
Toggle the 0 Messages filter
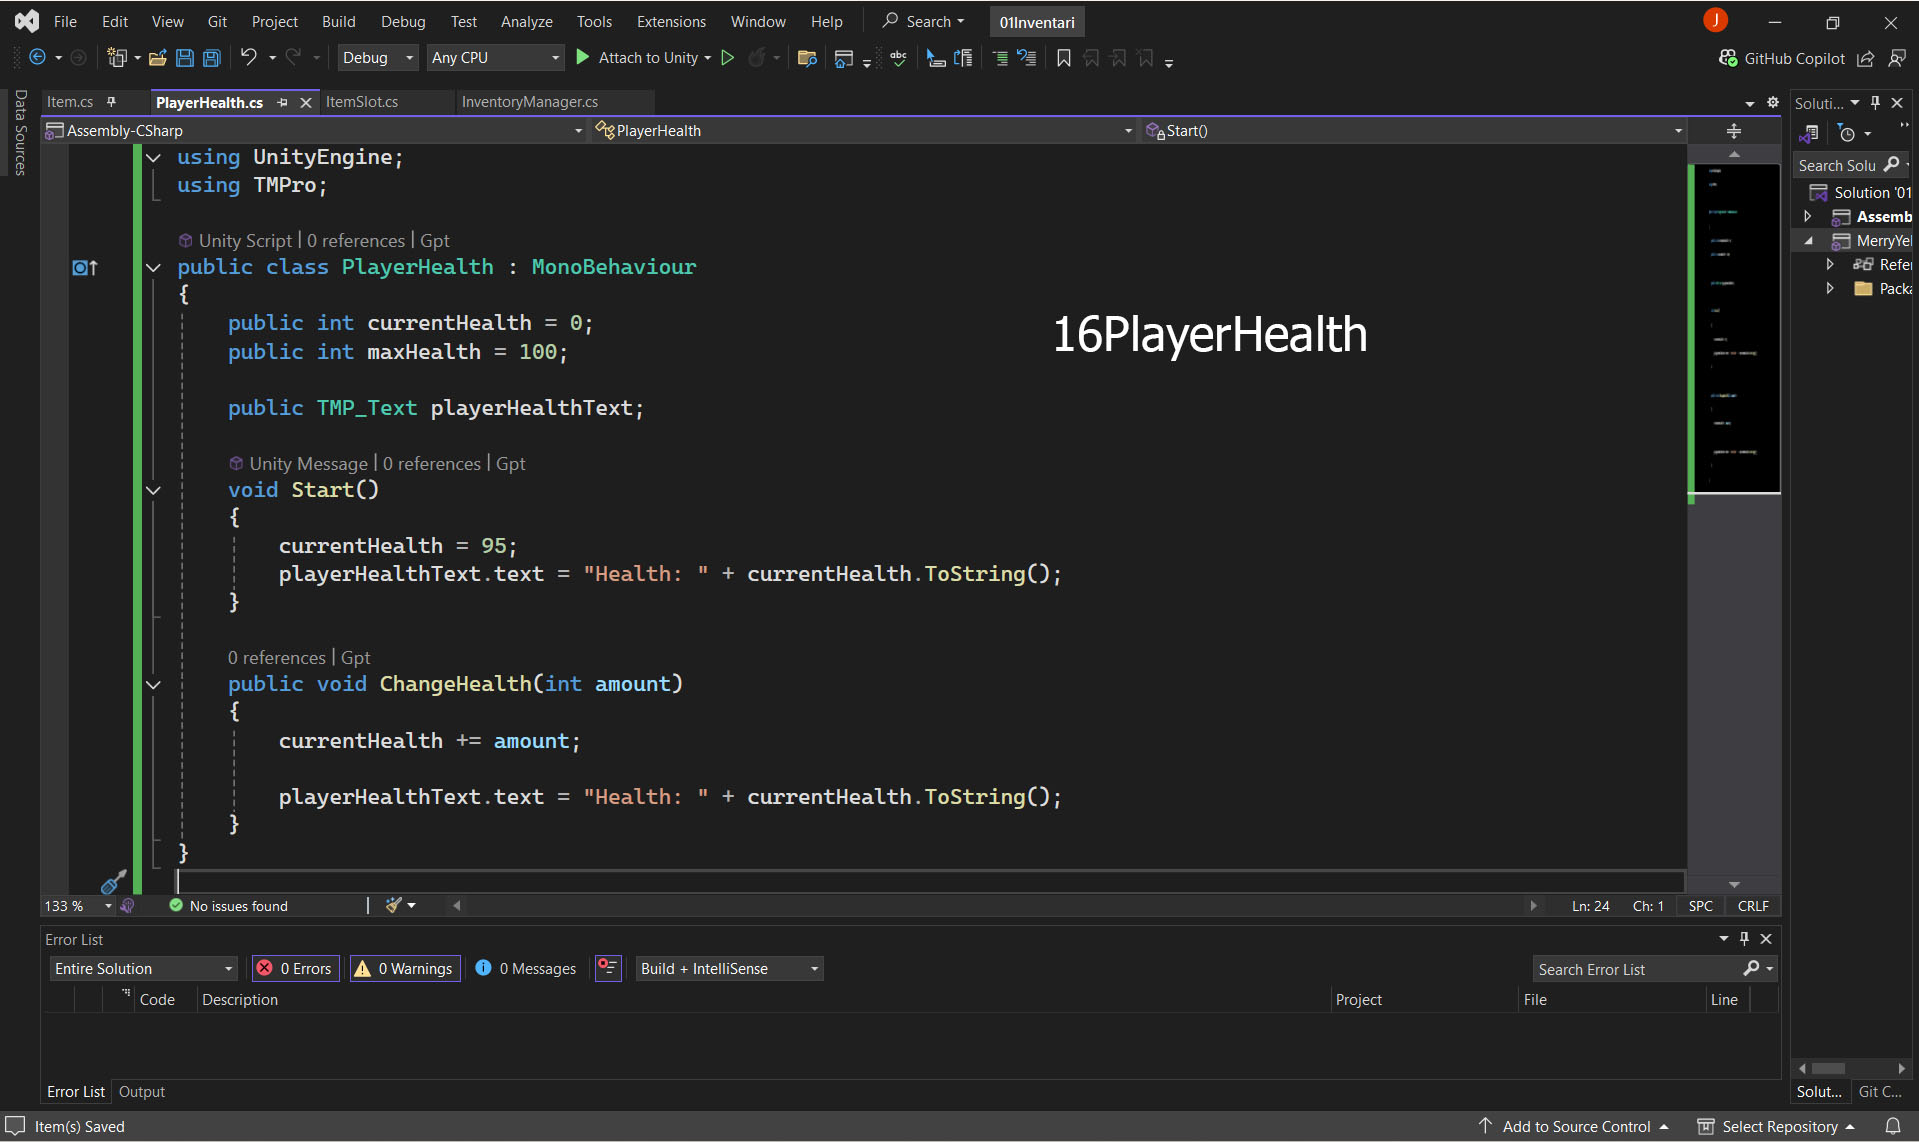point(526,968)
